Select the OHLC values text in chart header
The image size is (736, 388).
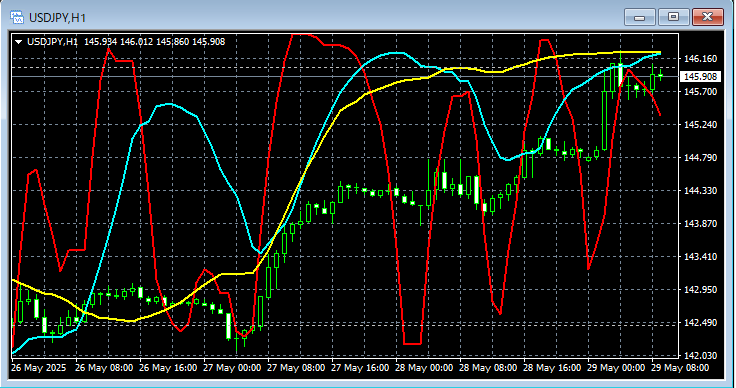tap(154, 42)
